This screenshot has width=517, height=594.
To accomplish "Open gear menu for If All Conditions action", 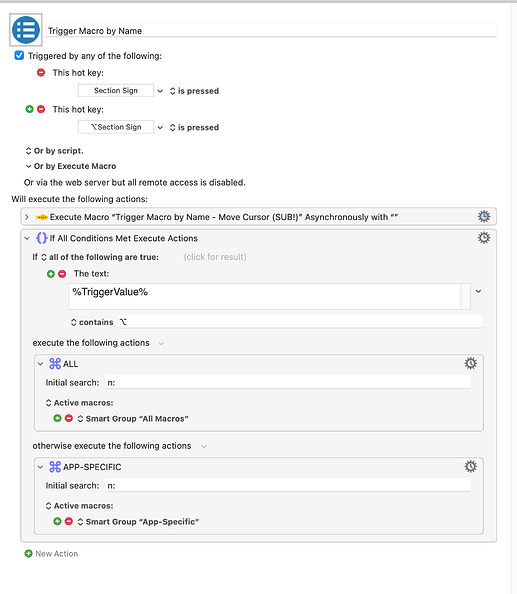I will click(484, 238).
